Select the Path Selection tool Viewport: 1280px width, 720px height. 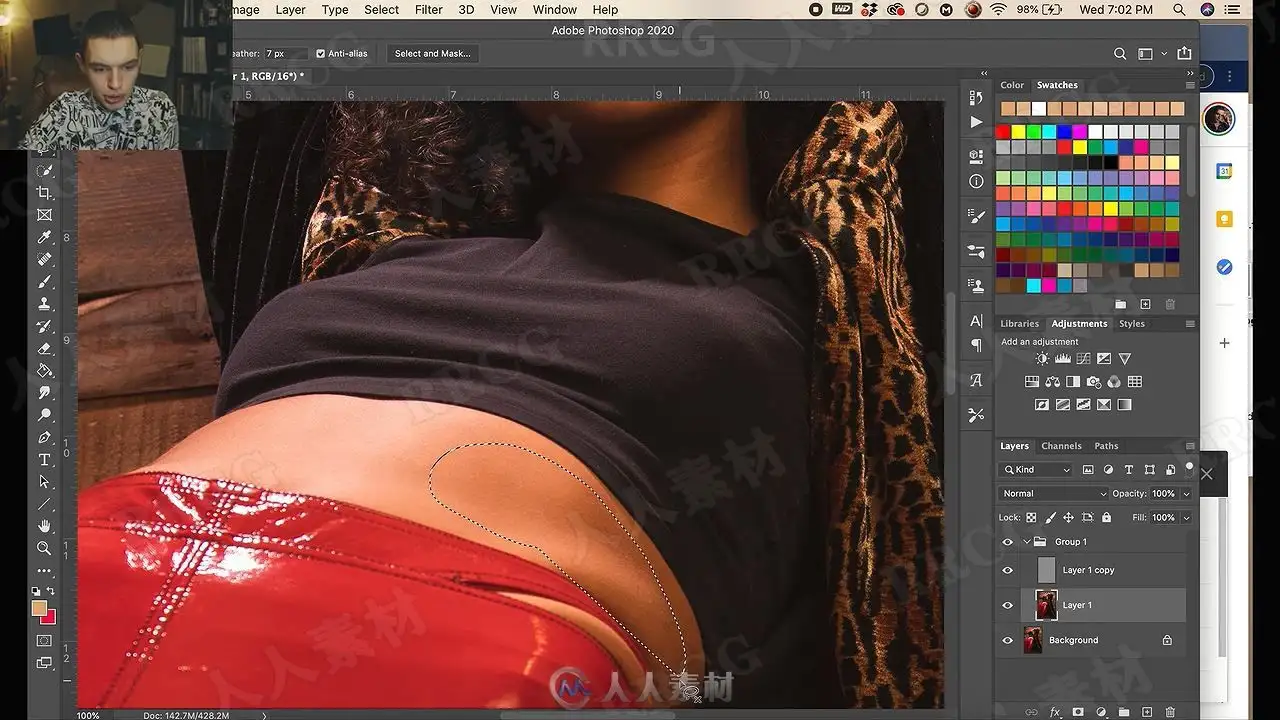44,481
